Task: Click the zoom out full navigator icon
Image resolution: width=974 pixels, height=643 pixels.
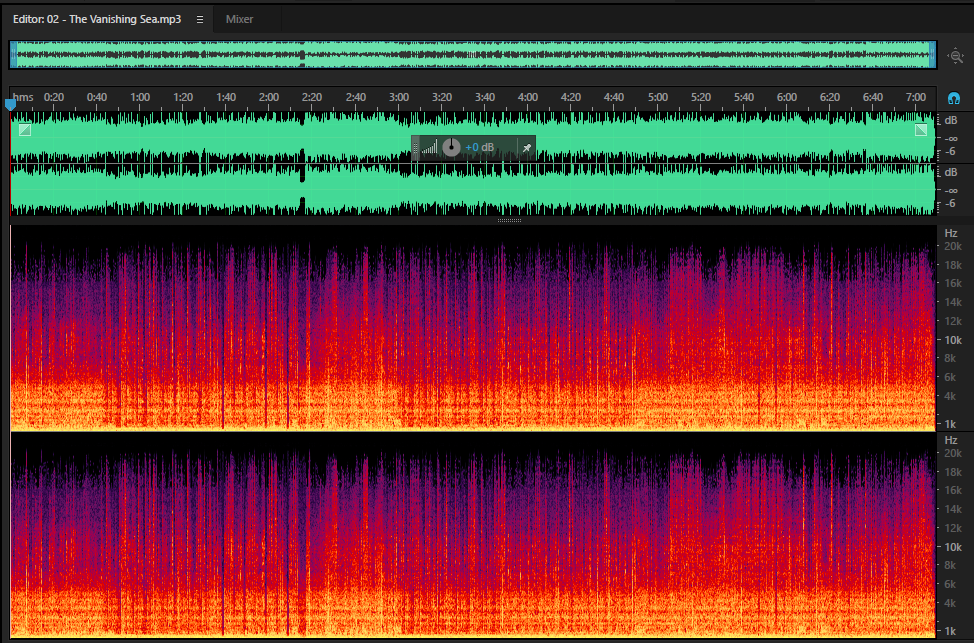Action: click(x=955, y=56)
